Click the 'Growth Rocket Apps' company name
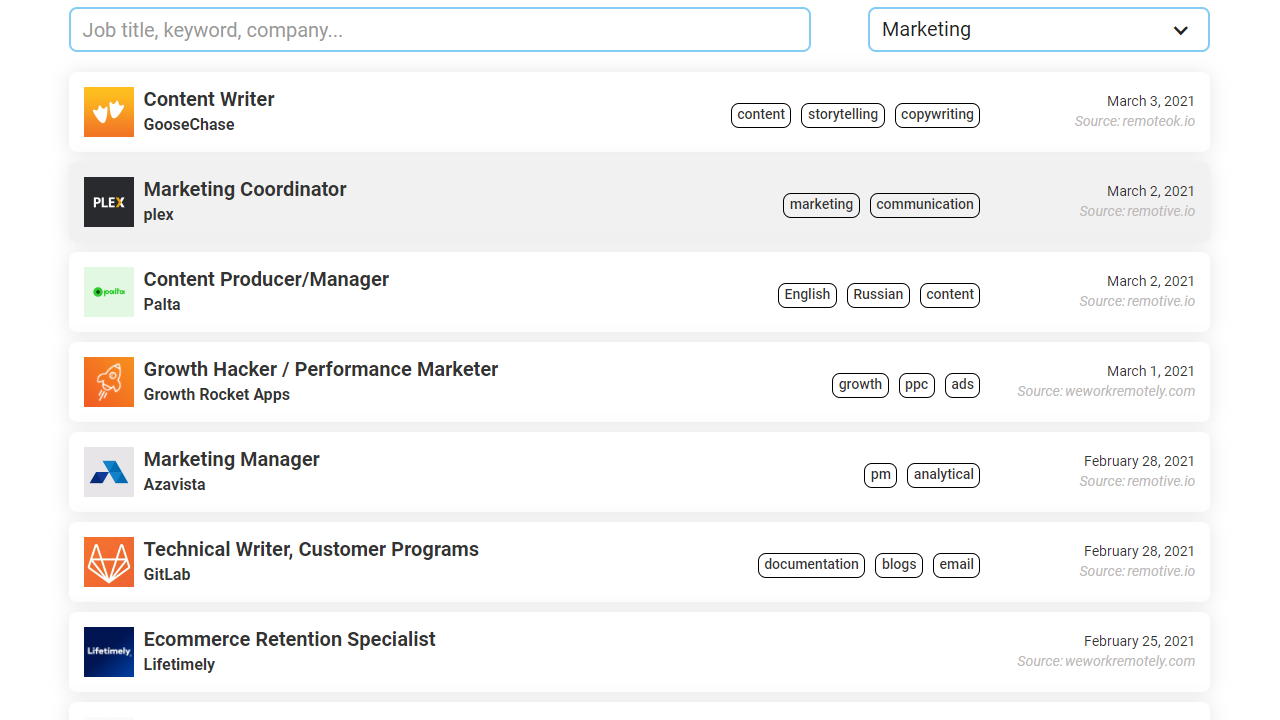 coord(217,395)
